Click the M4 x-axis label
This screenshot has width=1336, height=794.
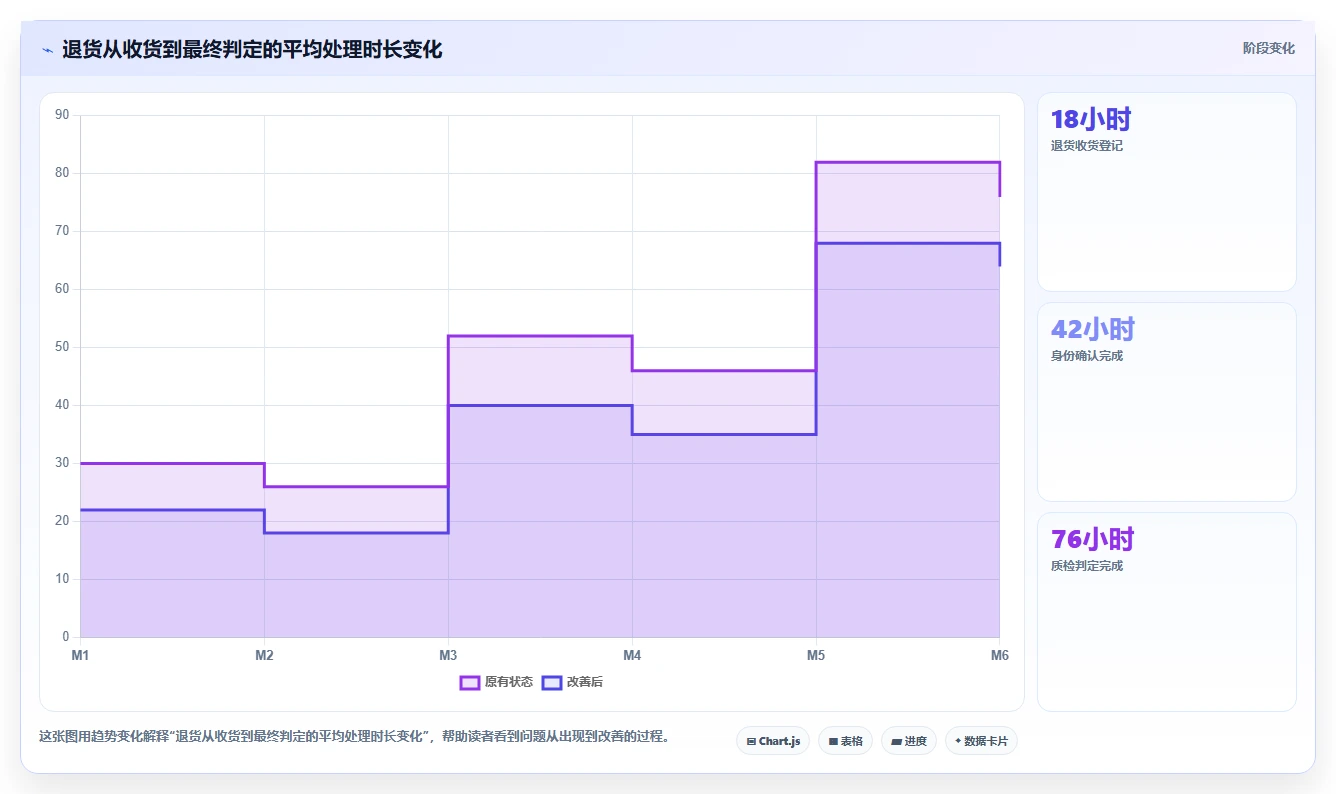click(632, 655)
